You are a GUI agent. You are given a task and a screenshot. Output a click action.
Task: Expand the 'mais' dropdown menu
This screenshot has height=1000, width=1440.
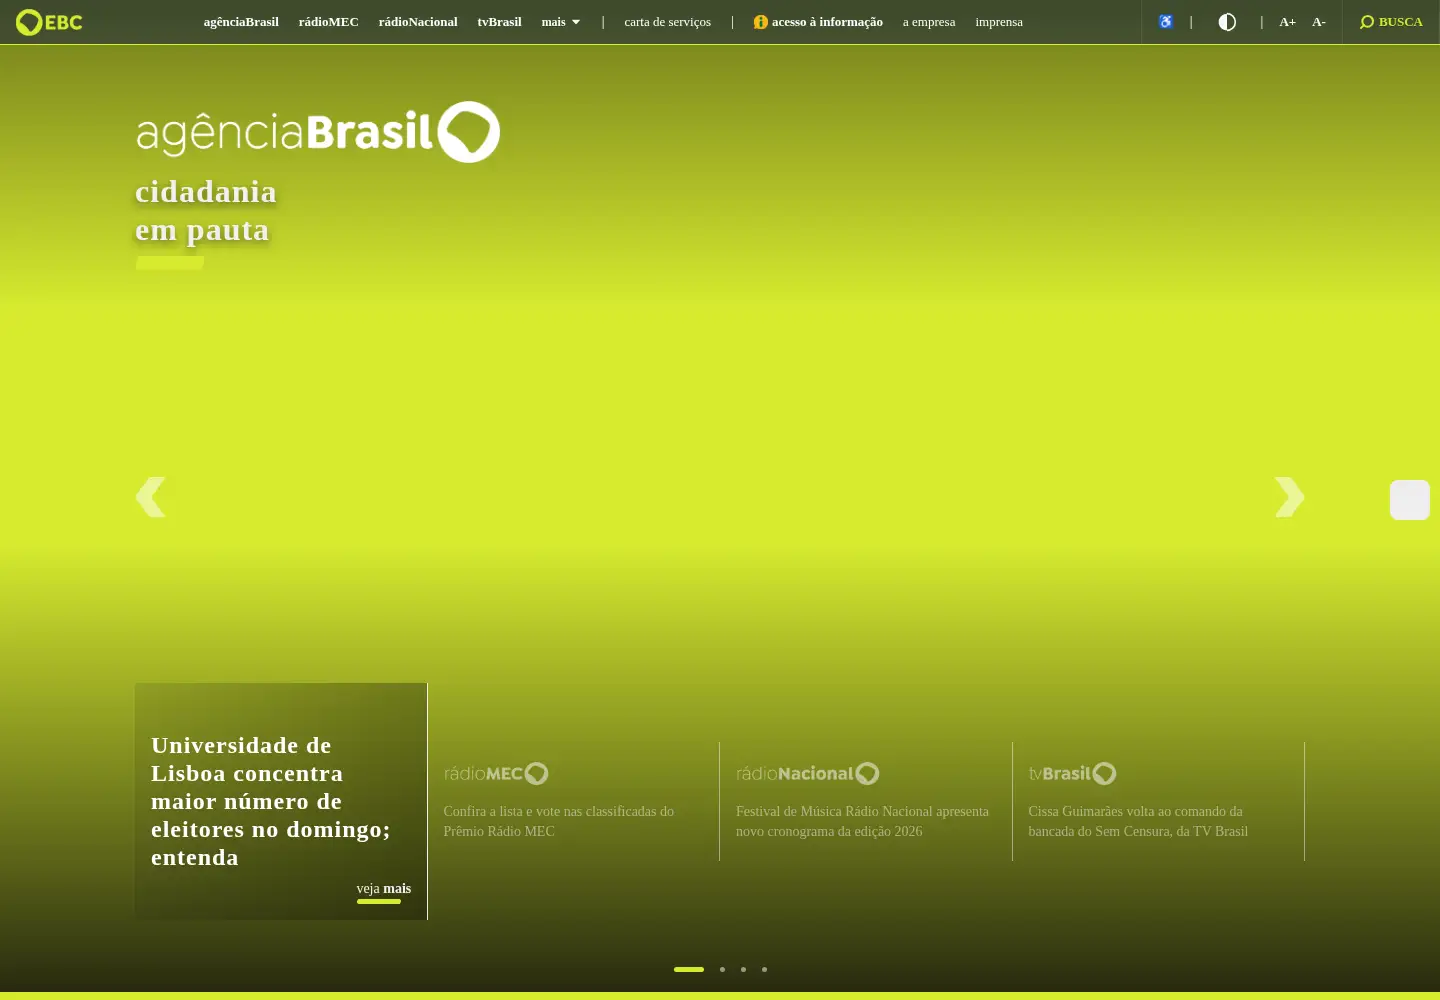[x=560, y=22]
